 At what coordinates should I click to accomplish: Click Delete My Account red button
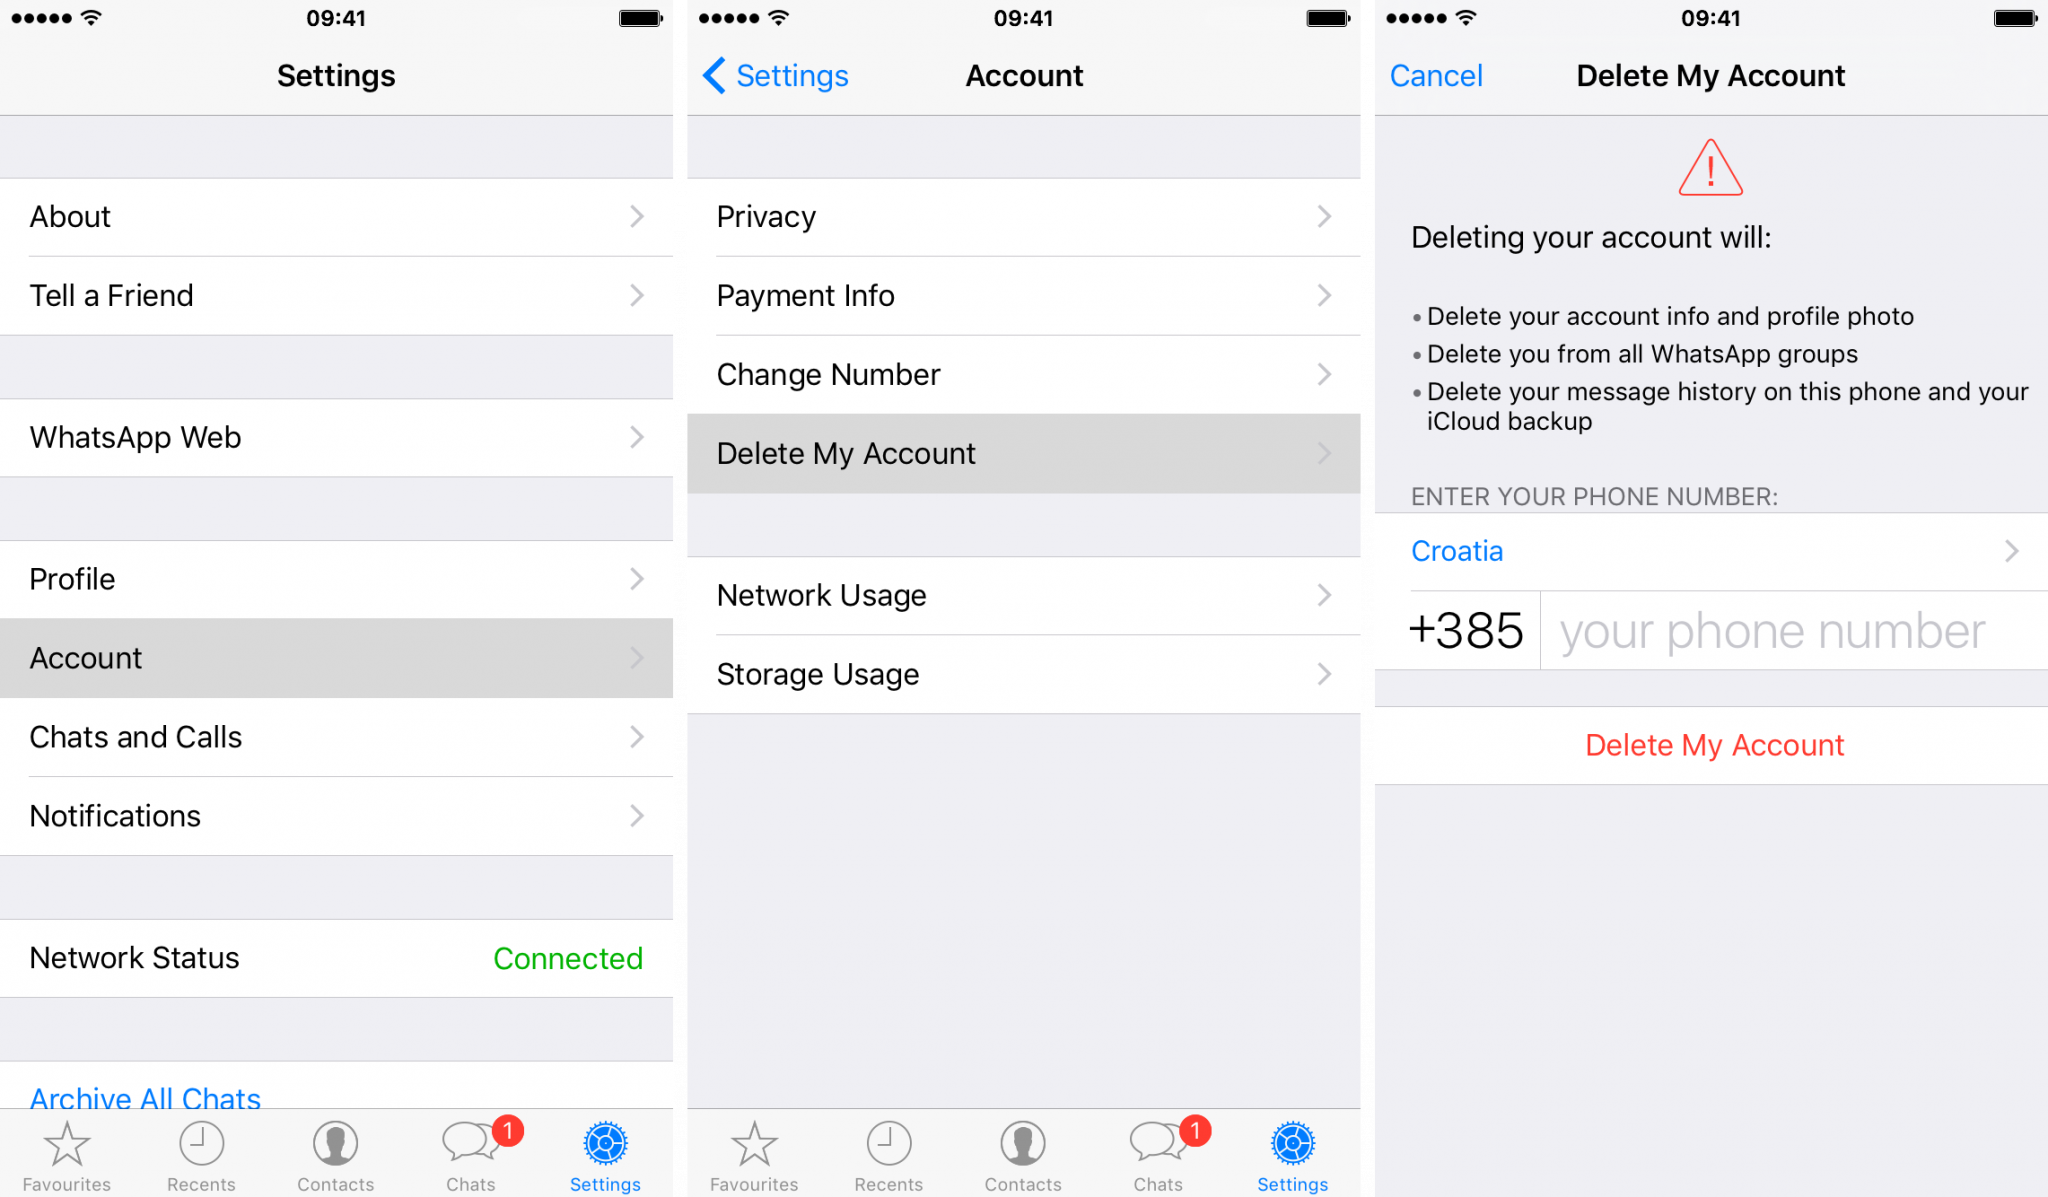click(1716, 742)
